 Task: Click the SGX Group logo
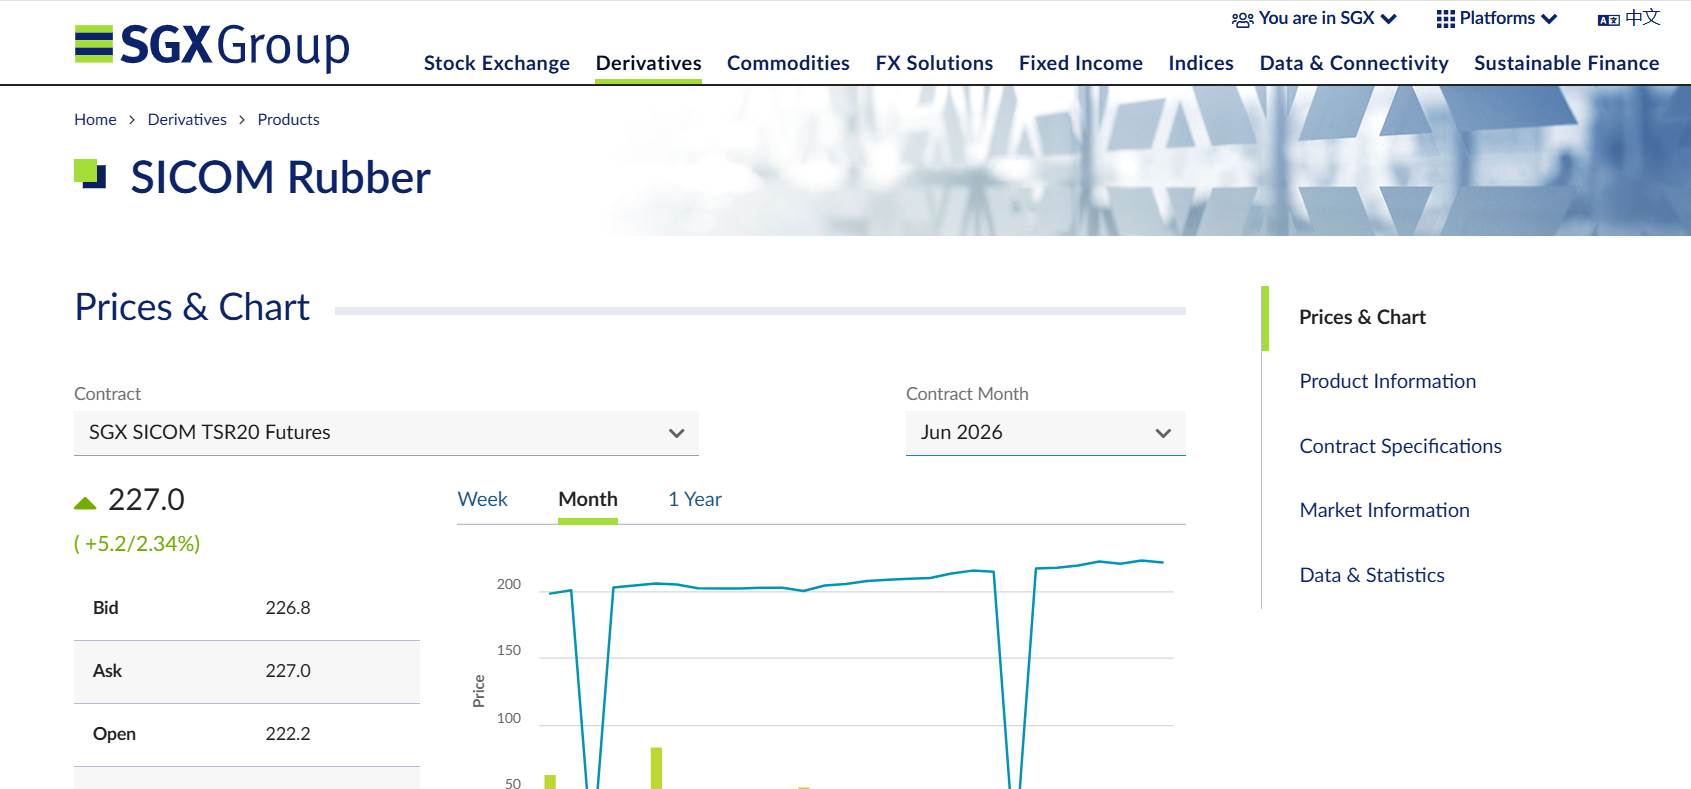212,46
